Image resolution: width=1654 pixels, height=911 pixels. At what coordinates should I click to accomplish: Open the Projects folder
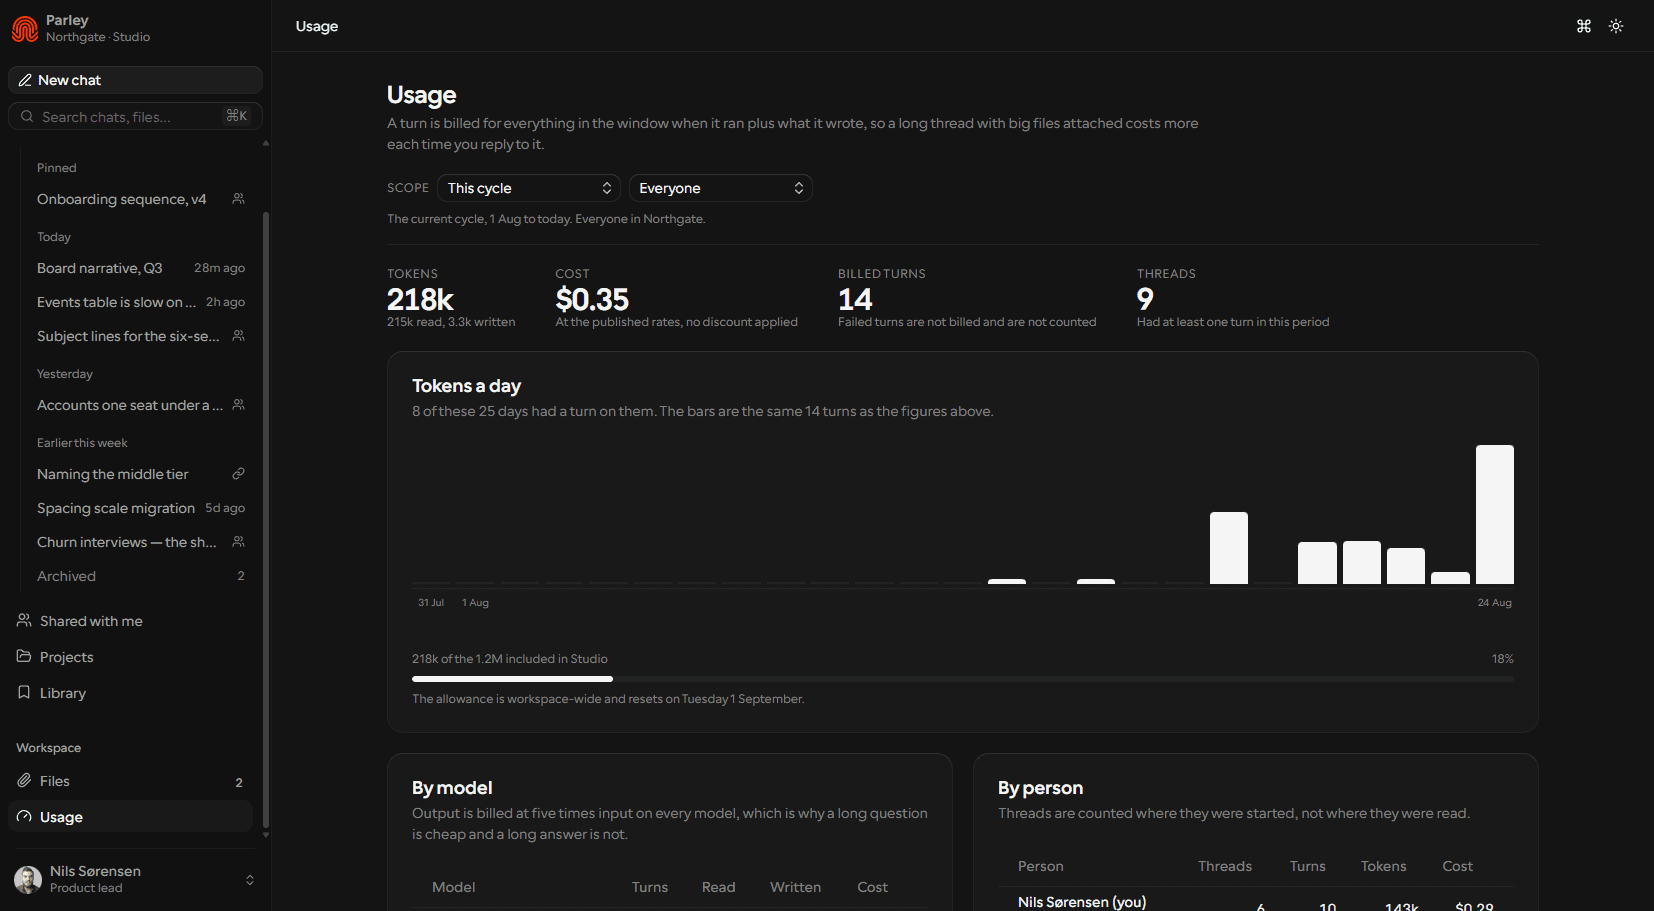130,657
